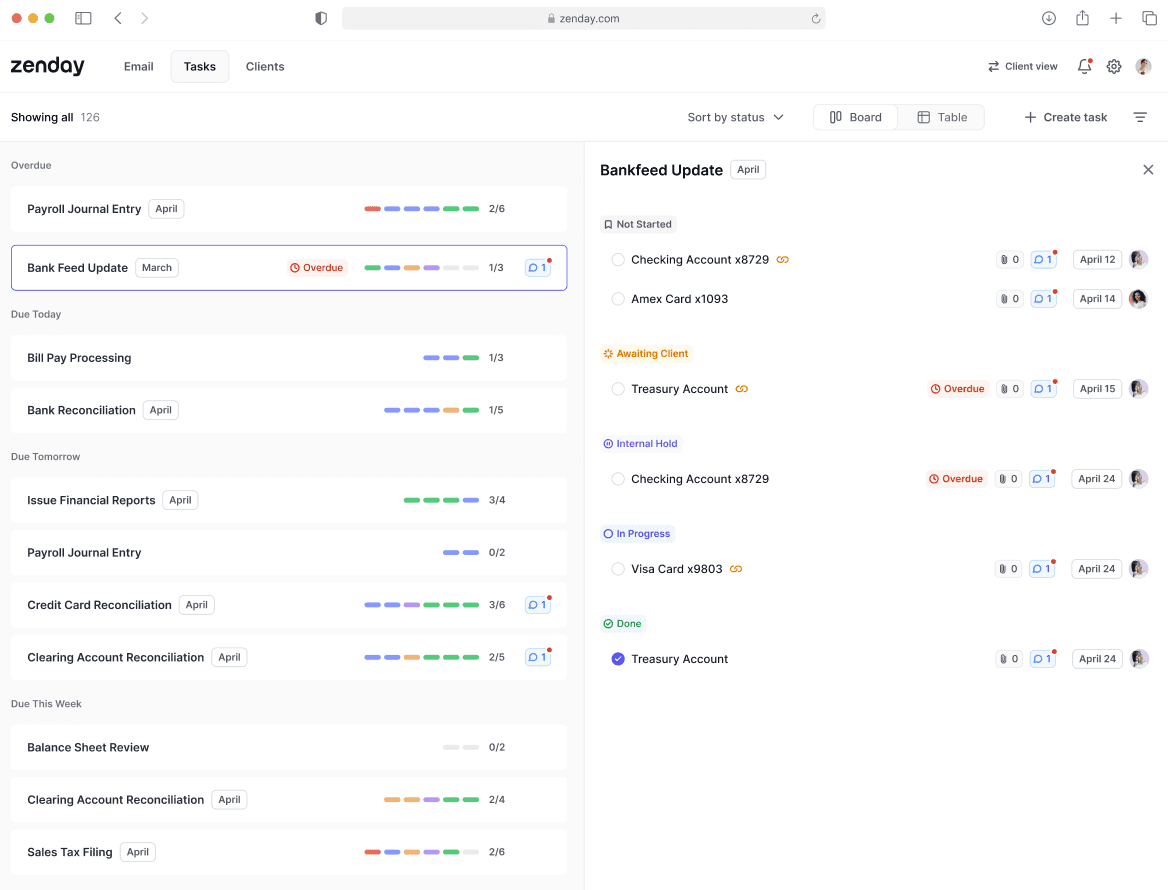Click link icon next to Visa Card x9803
1168x890 pixels.
736,569
